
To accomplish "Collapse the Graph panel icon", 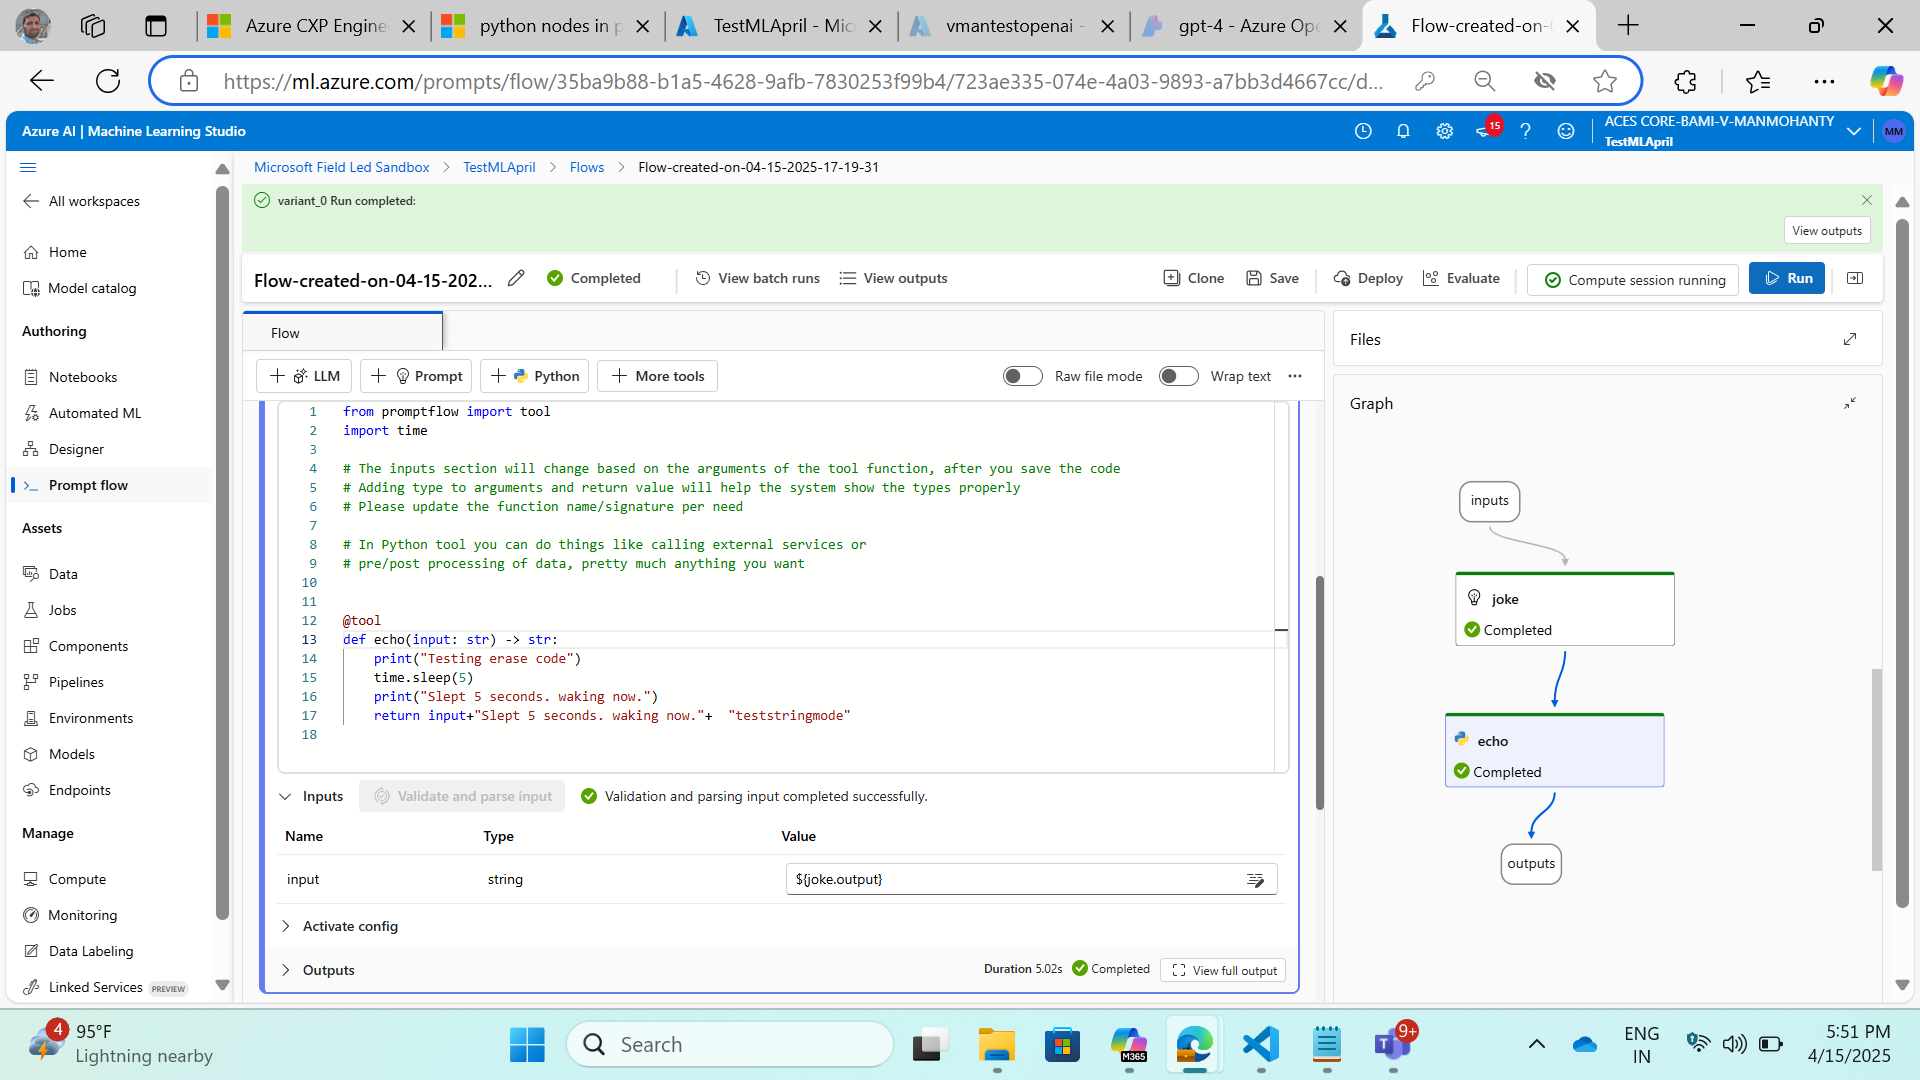I will (x=1849, y=404).
